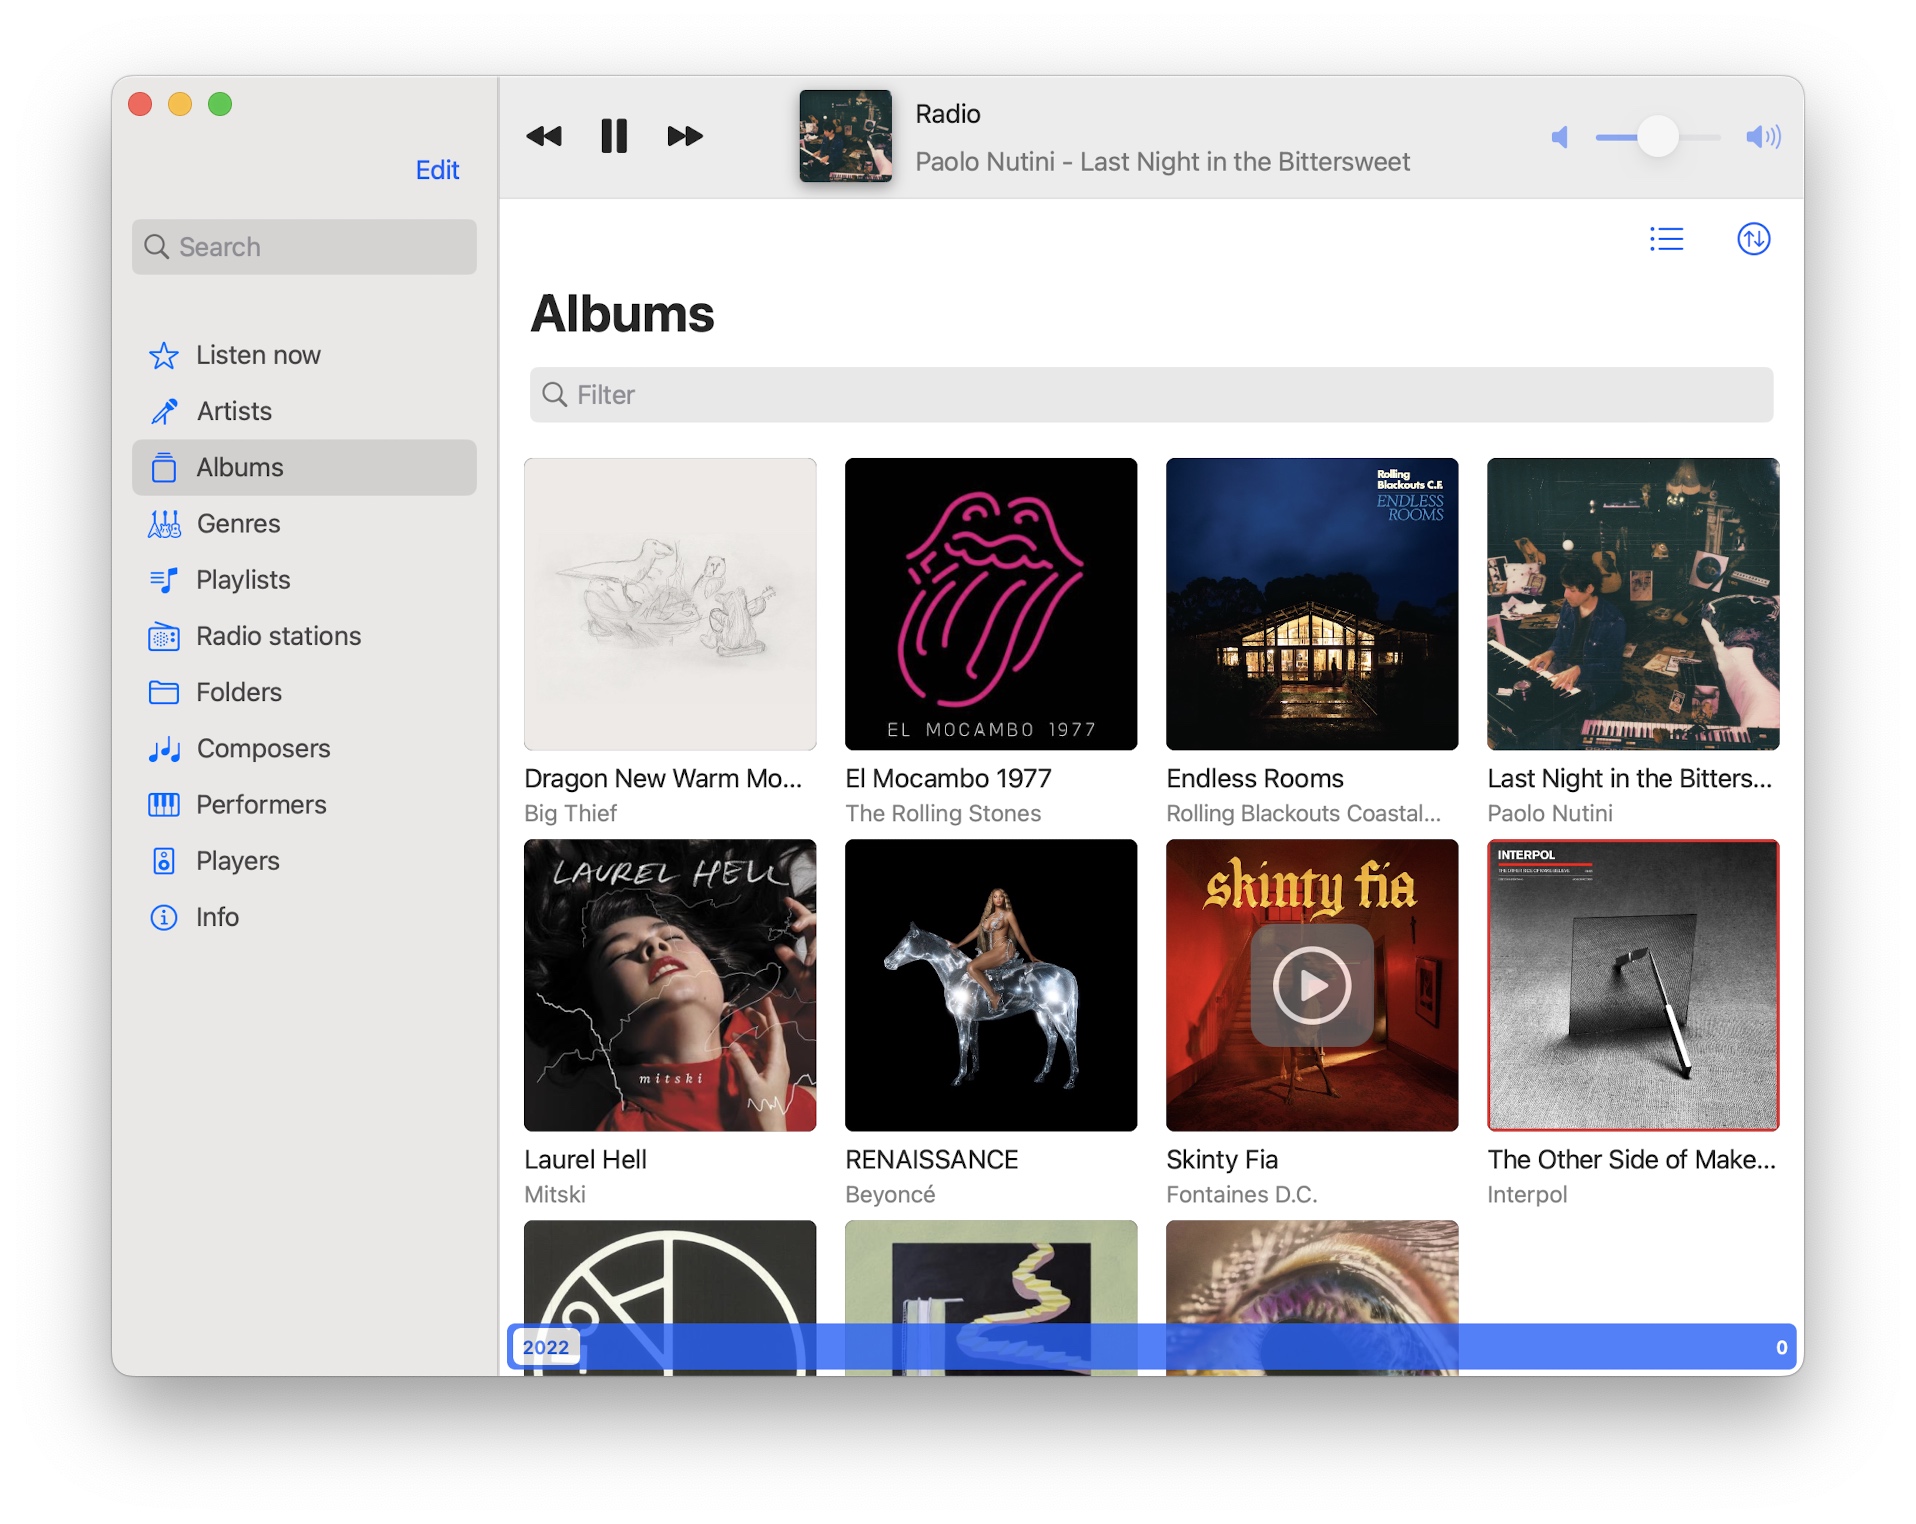Open The Other Side of Make-Believe cover

point(1633,985)
